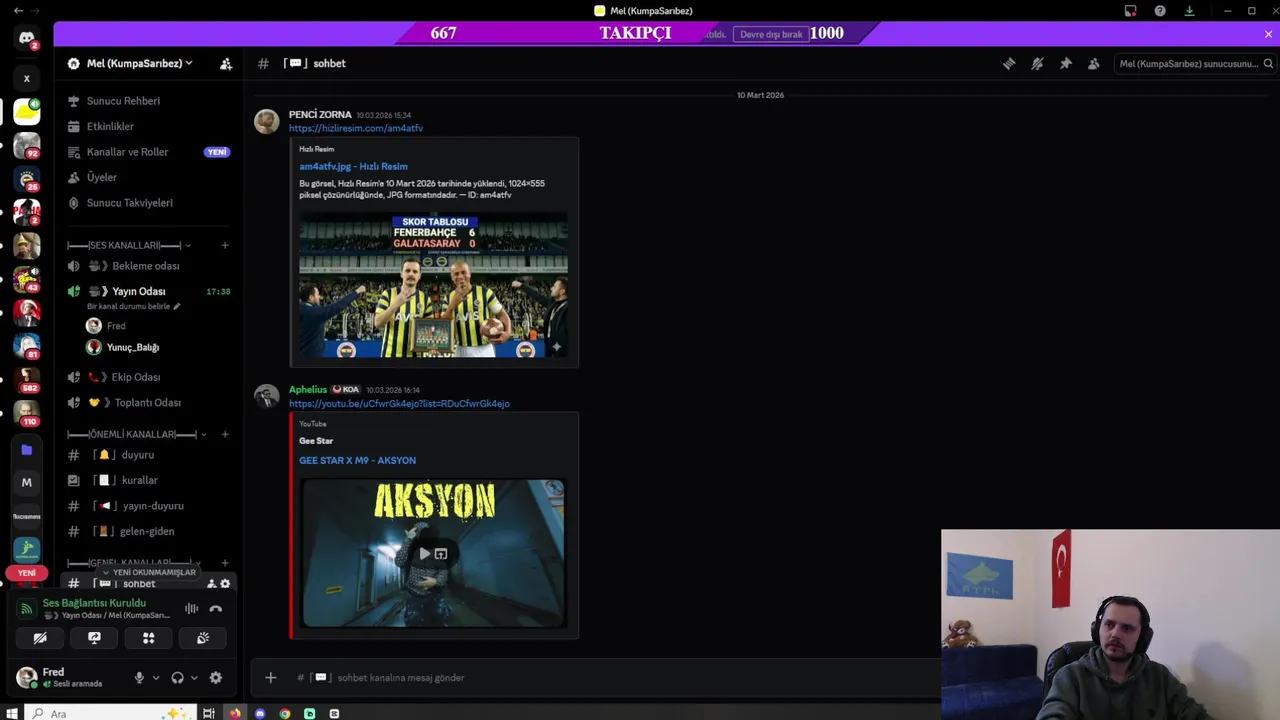Open user settings gear beside Fred
The width and height of the screenshot is (1280, 720).
click(x=215, y=677)
